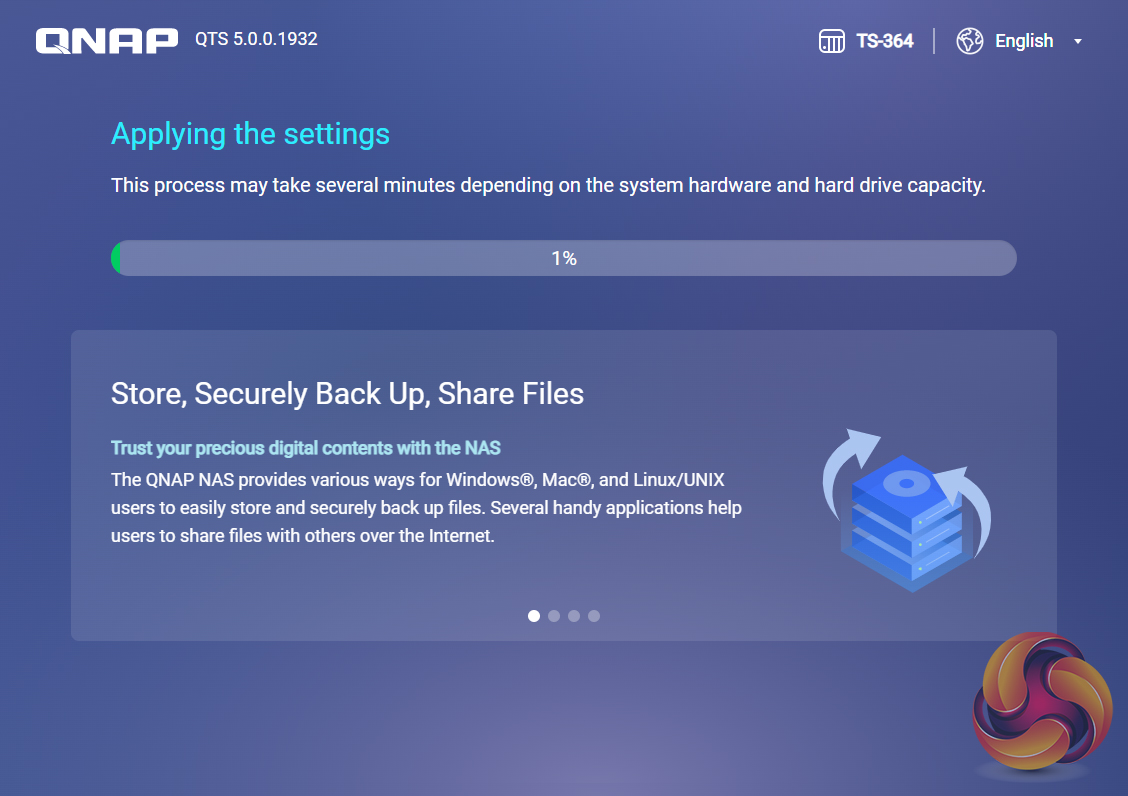The width and height of the screenshot is (1128, 796).
Task: Open the English language dropdown
Action: tap(1024, 41)
